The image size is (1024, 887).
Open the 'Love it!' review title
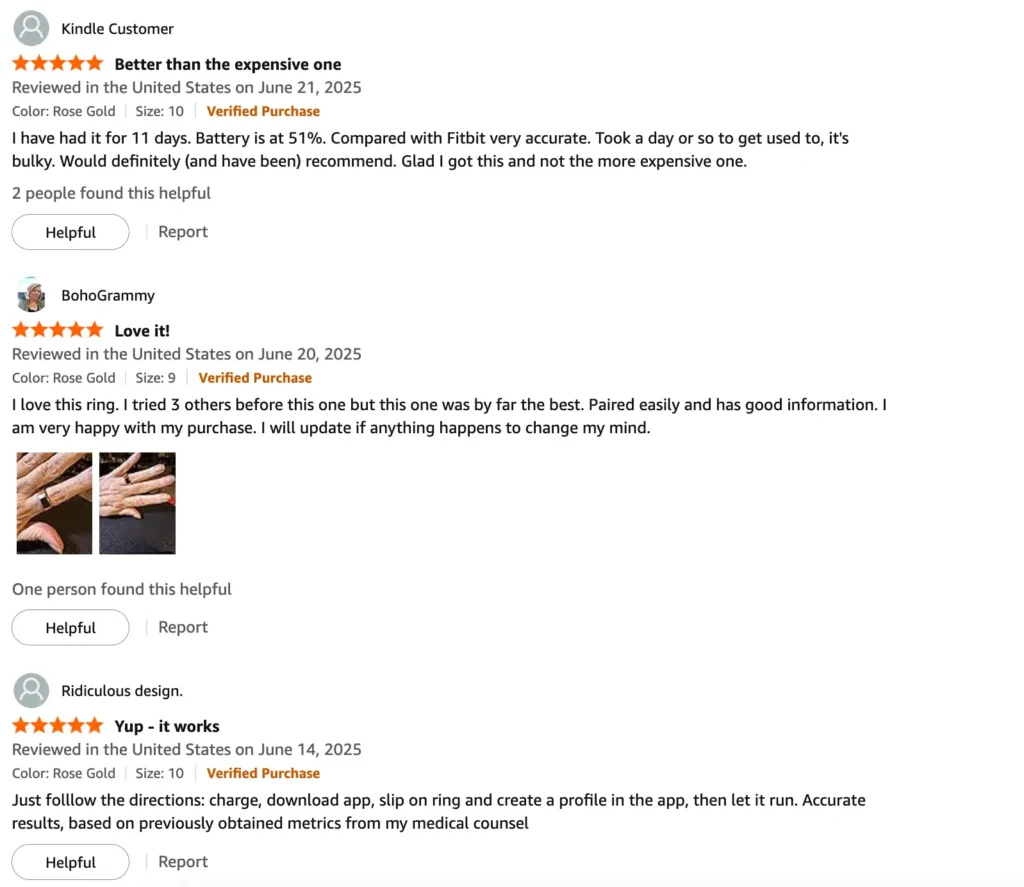[142, 331]
